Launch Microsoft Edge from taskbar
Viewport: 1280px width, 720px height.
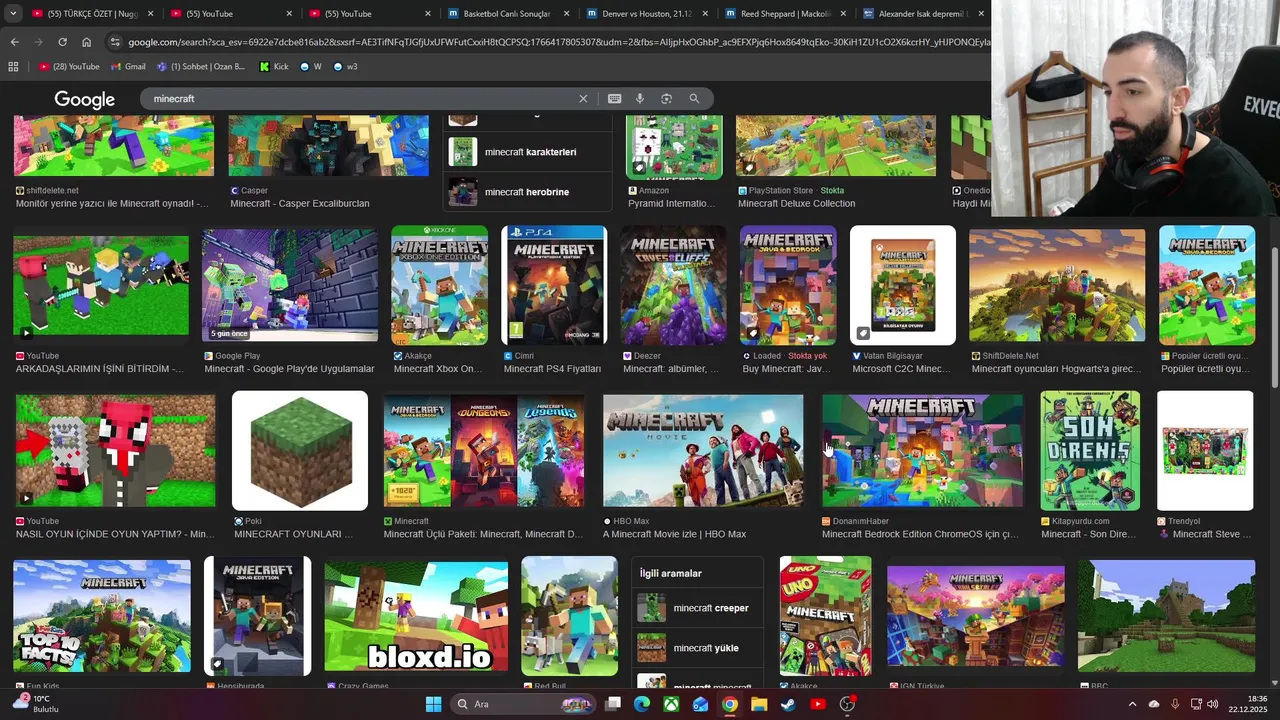[x=642, y=704]
